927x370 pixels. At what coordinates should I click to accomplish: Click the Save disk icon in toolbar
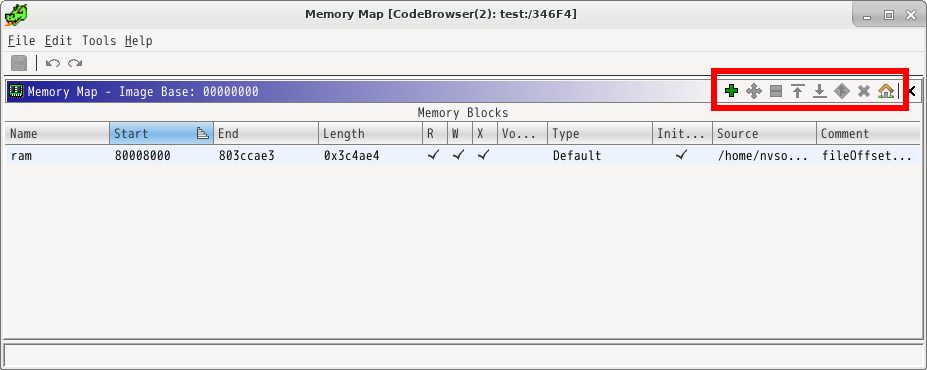click(x=20, y=63)
